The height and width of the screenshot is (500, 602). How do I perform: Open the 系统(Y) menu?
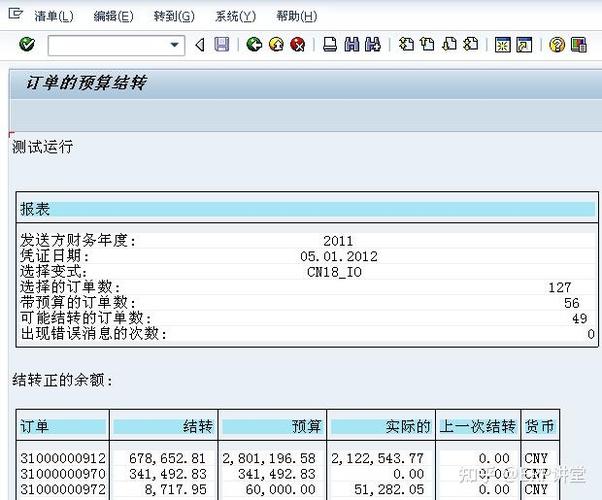pos(235,16)
